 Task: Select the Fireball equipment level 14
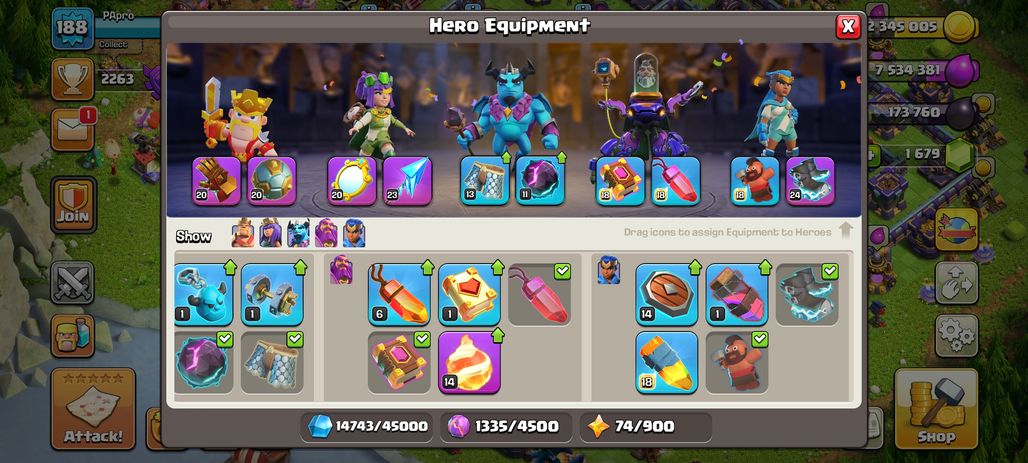469,363
